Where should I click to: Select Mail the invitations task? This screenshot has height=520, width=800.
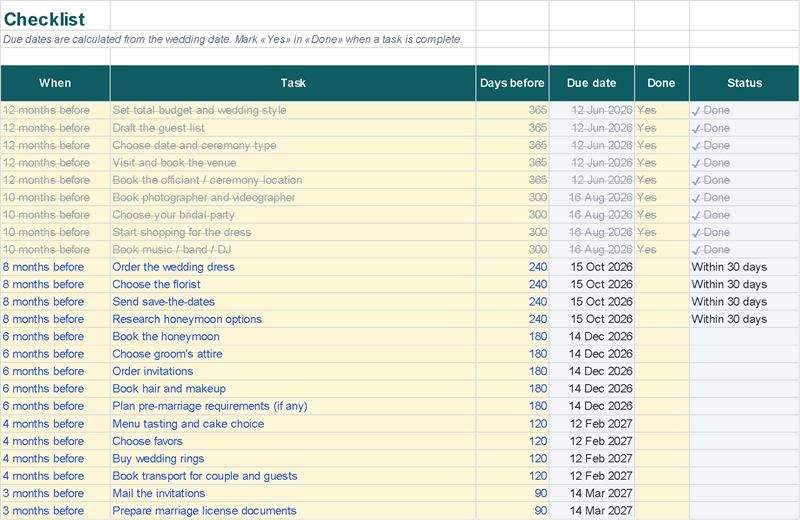(293, 493)
